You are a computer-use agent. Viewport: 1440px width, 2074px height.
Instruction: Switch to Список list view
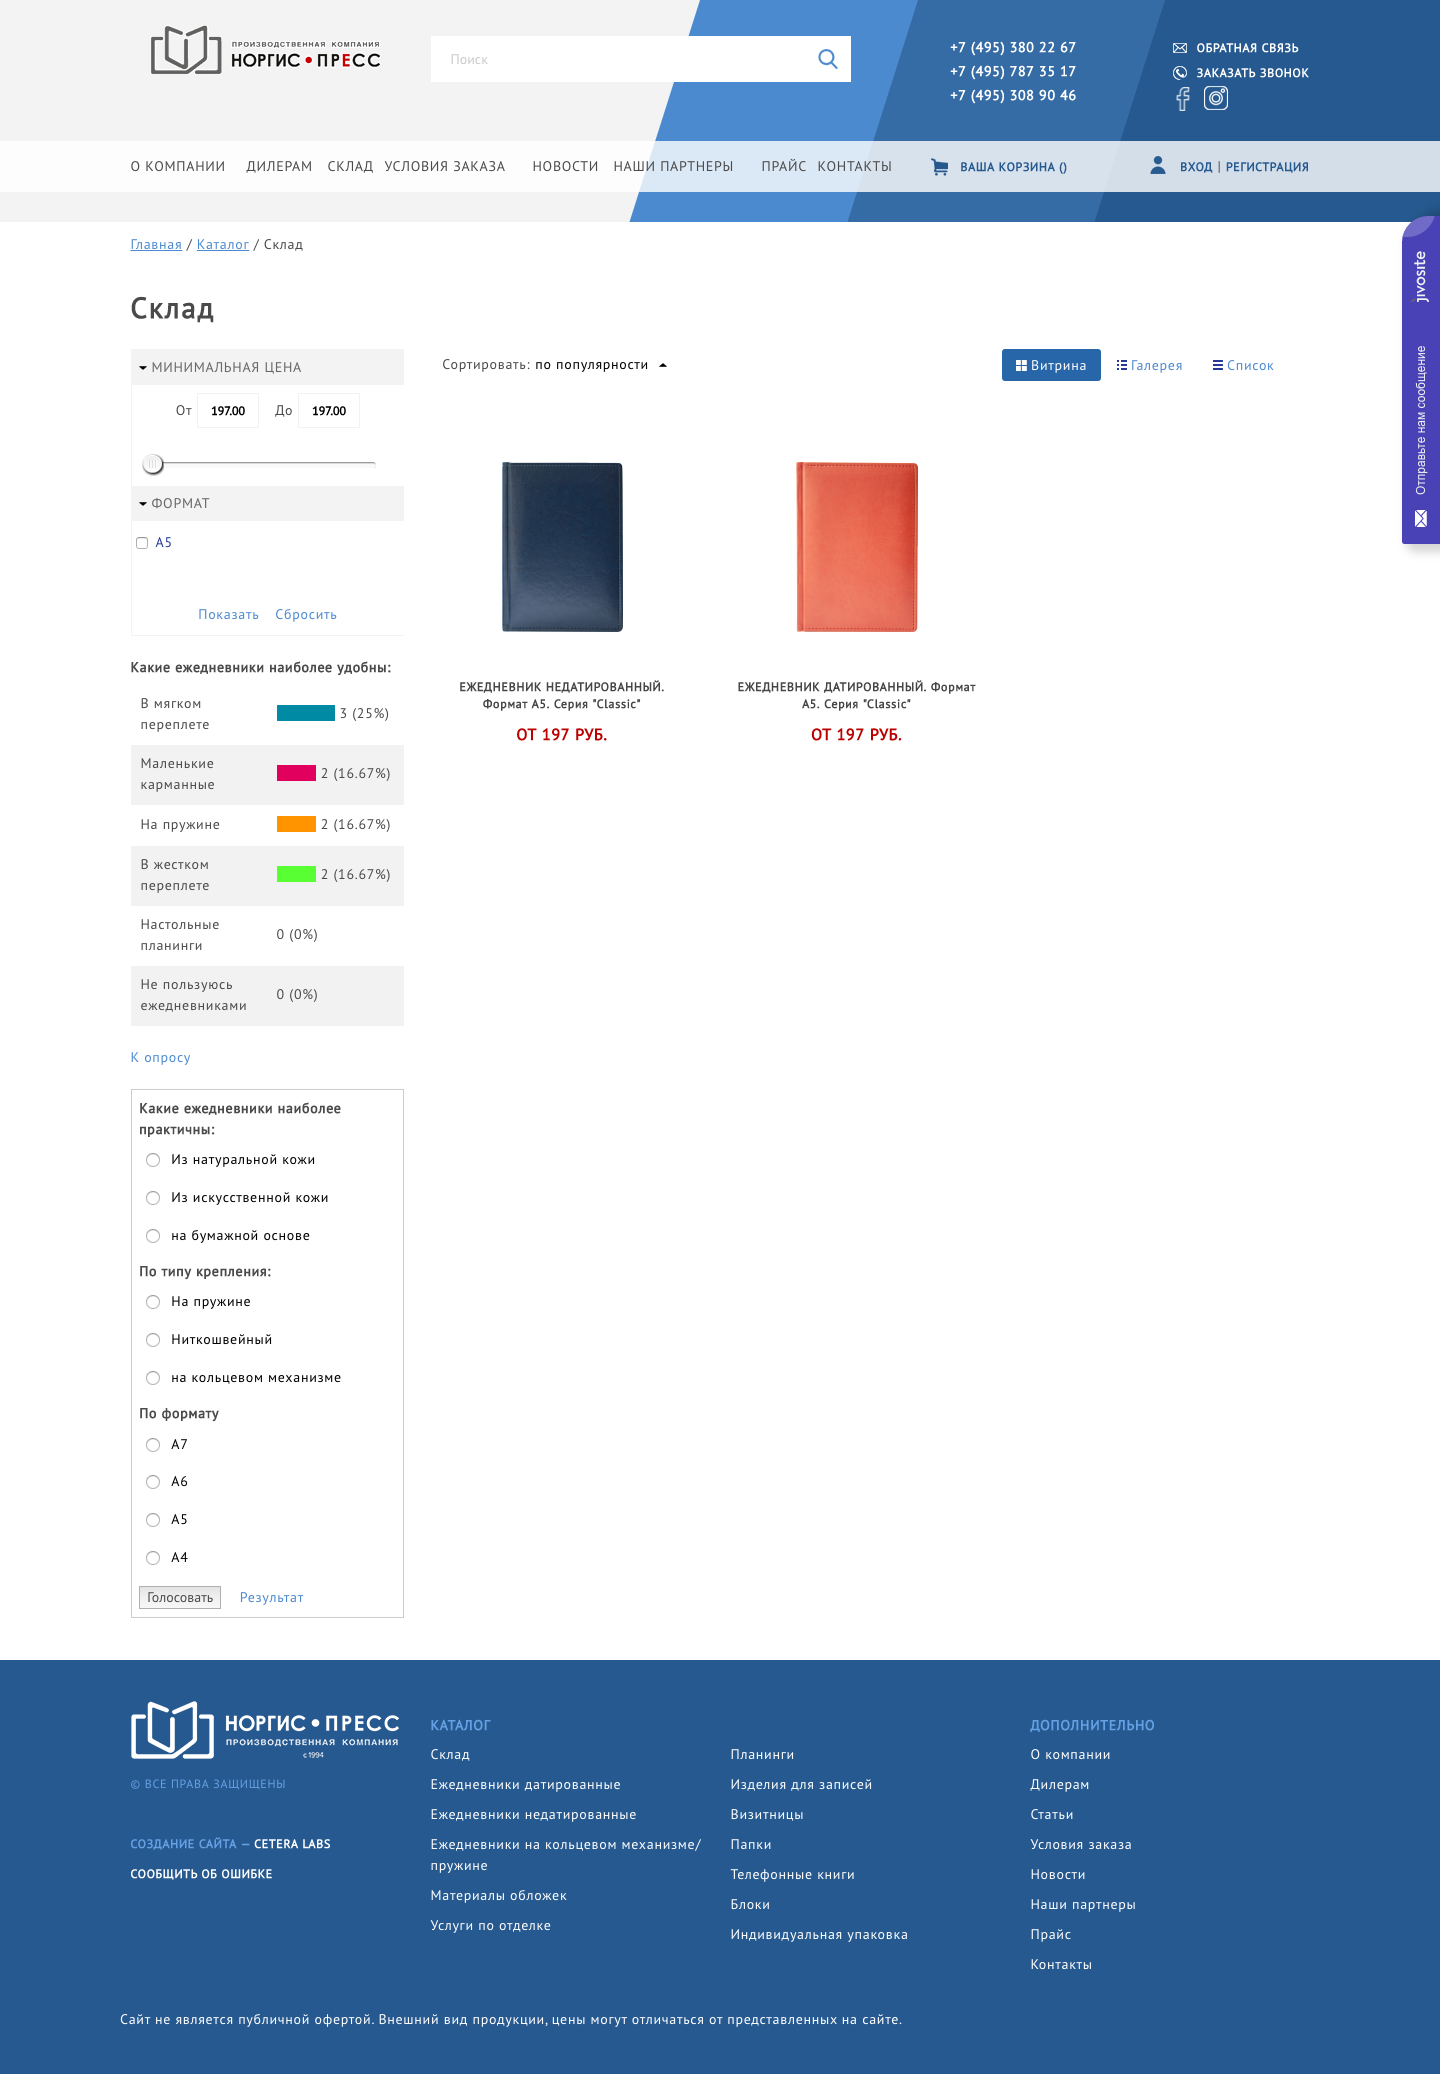coord(1242,366)
